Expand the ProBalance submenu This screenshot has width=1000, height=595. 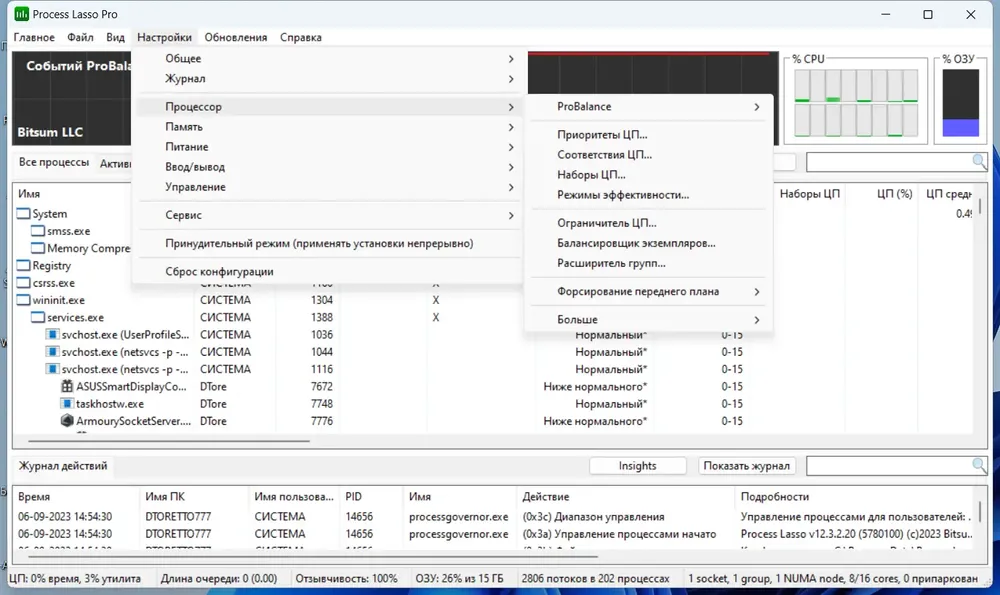pos(649,107)
